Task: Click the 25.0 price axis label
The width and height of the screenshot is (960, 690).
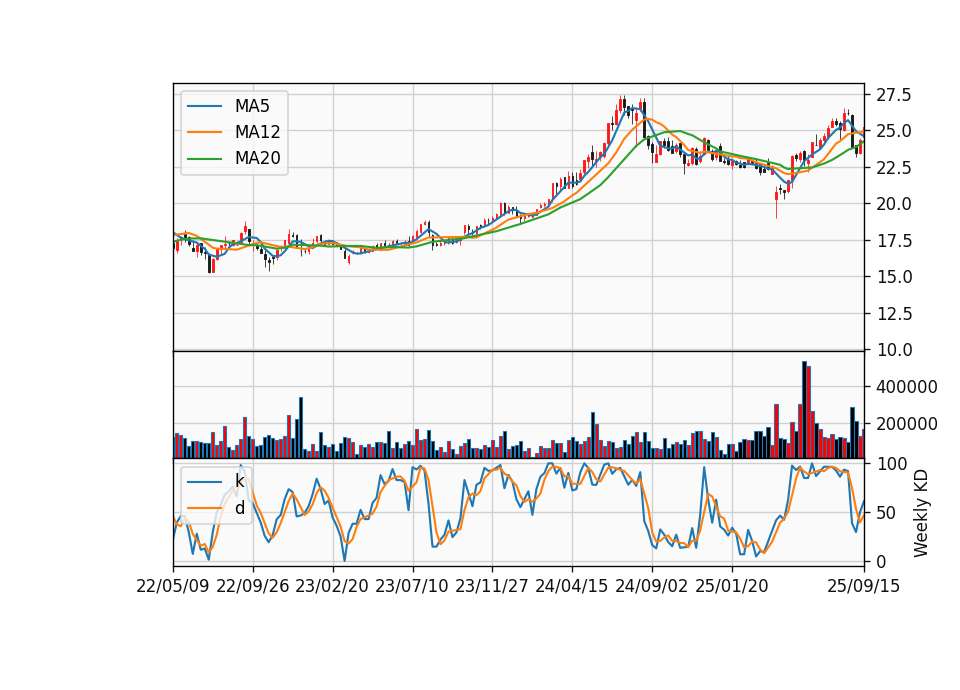Action: (x=894, y=132)
